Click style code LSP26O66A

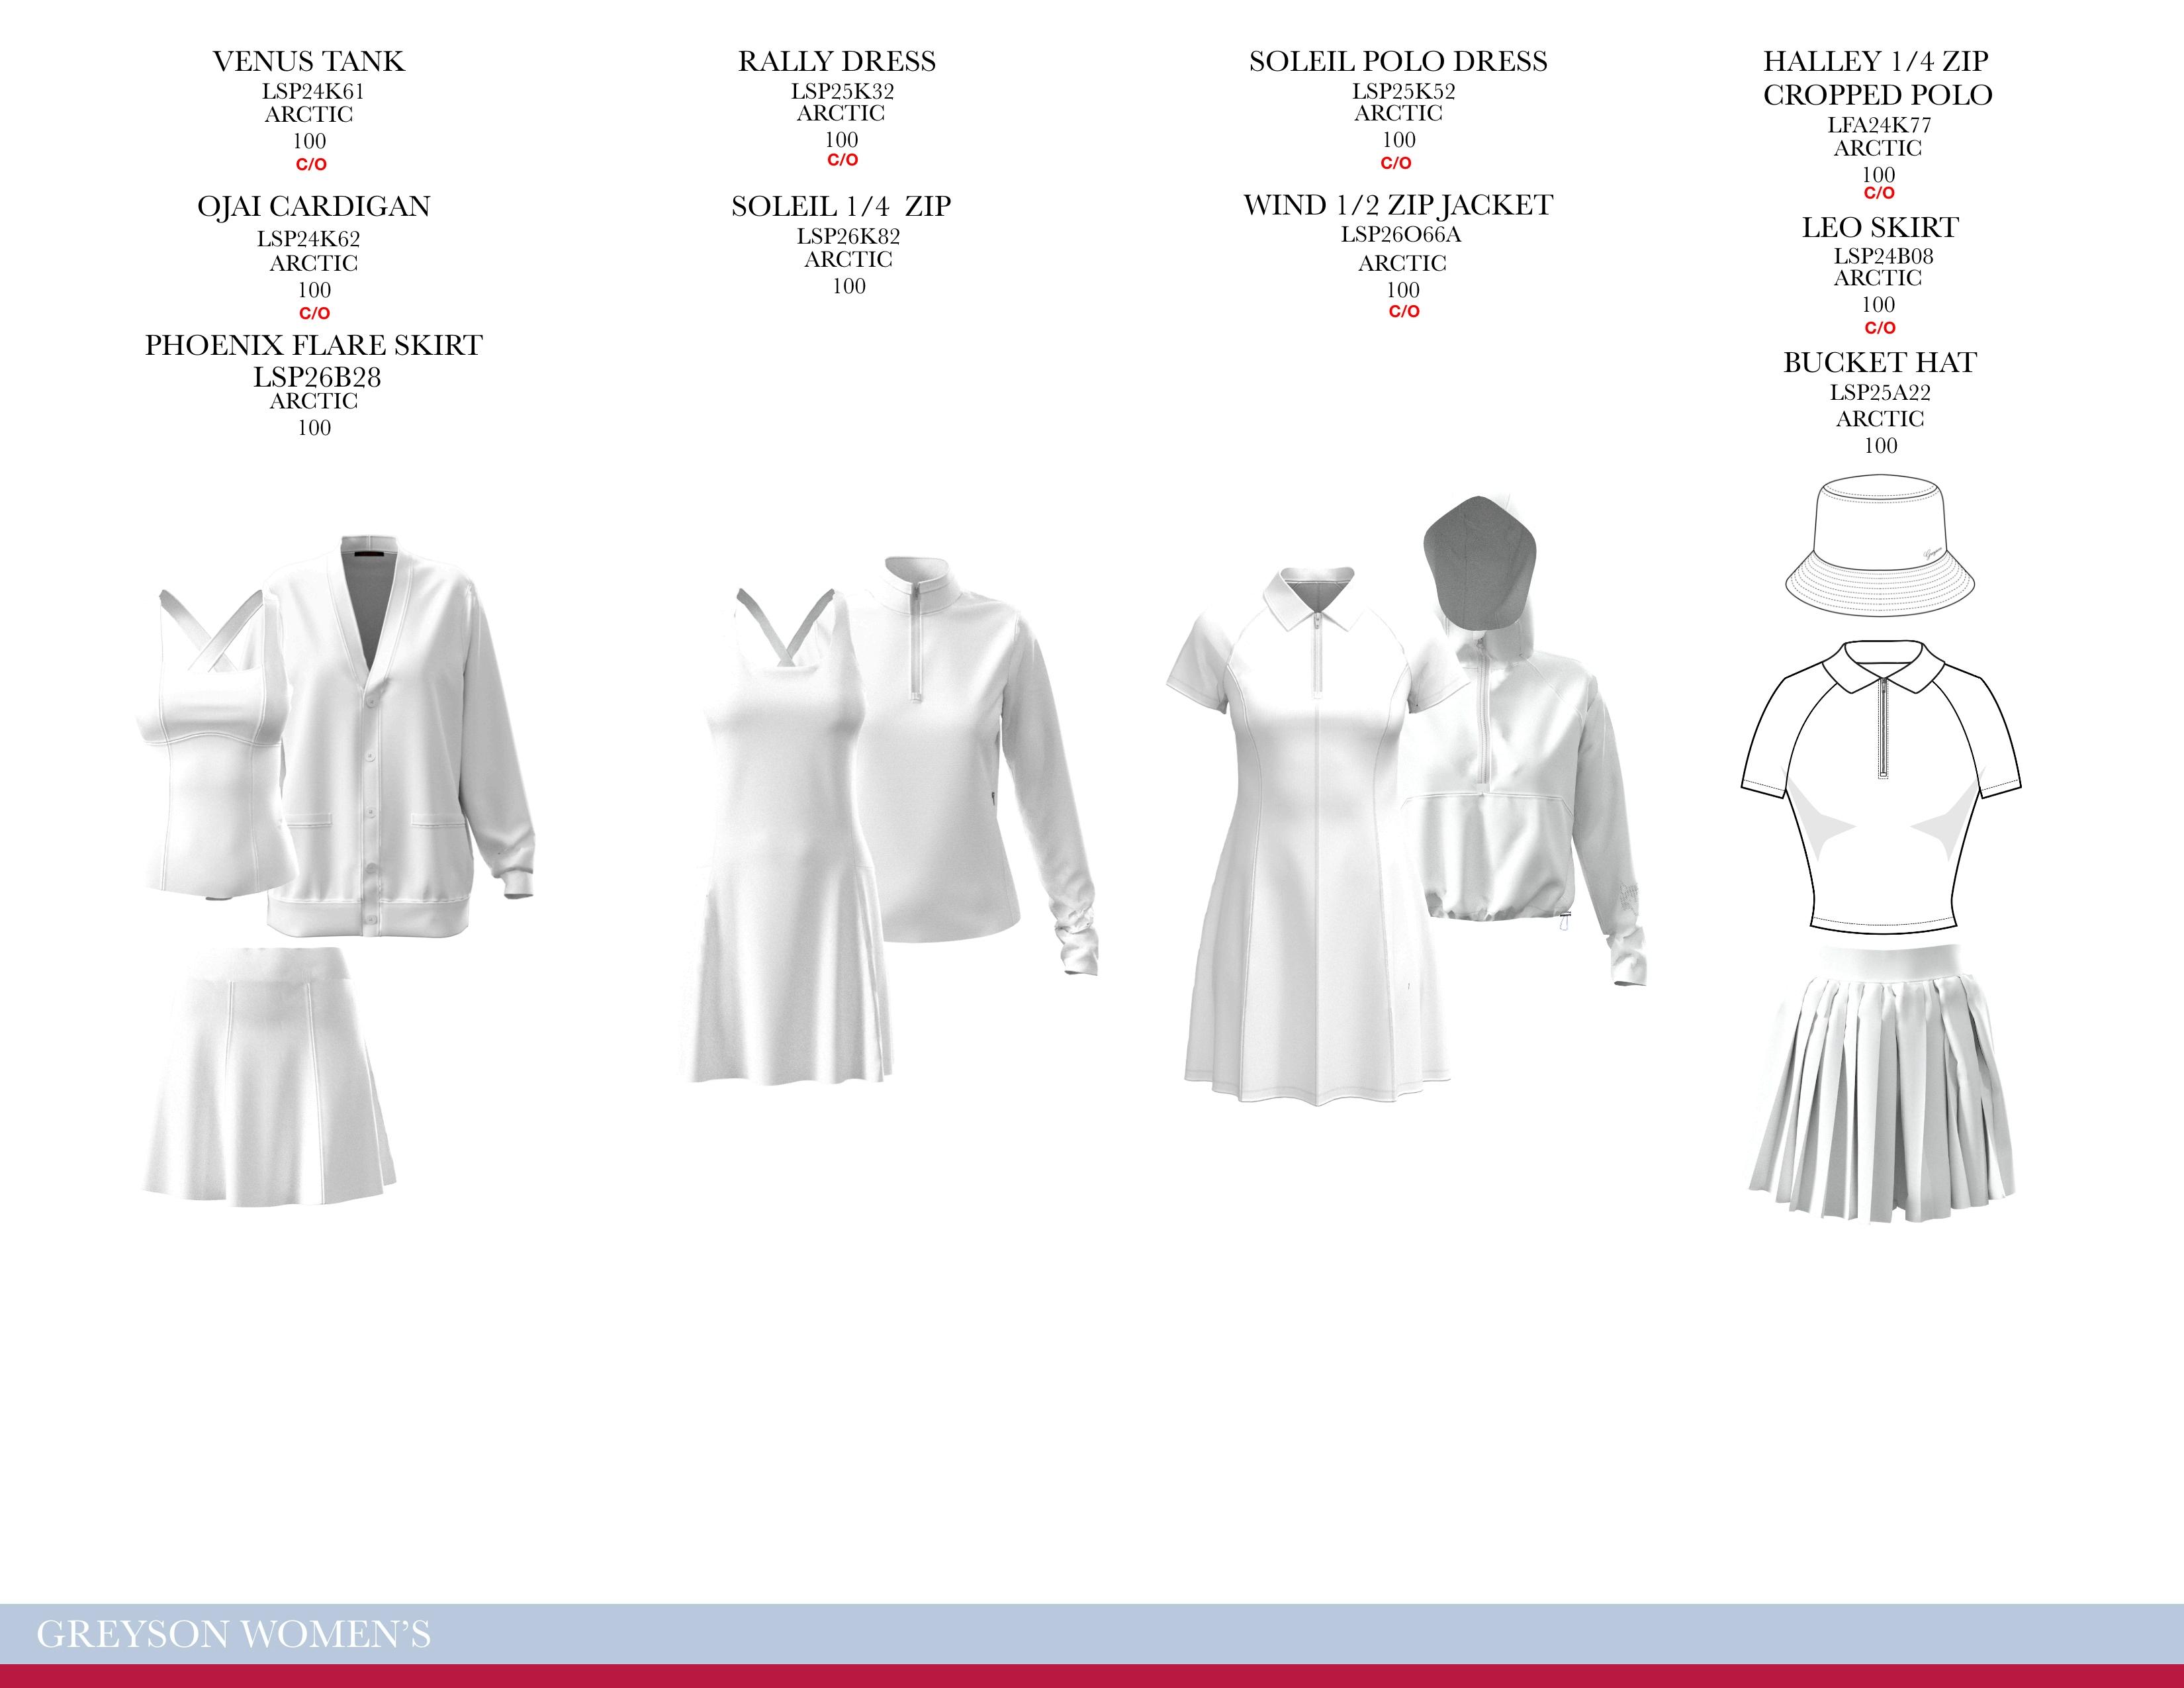click(x=1401, y=235)
